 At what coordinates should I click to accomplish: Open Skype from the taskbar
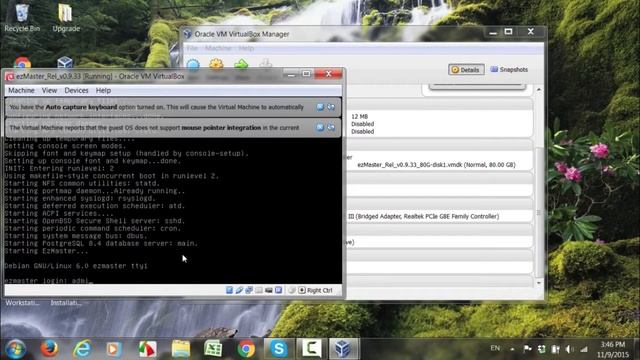[279, 349]
